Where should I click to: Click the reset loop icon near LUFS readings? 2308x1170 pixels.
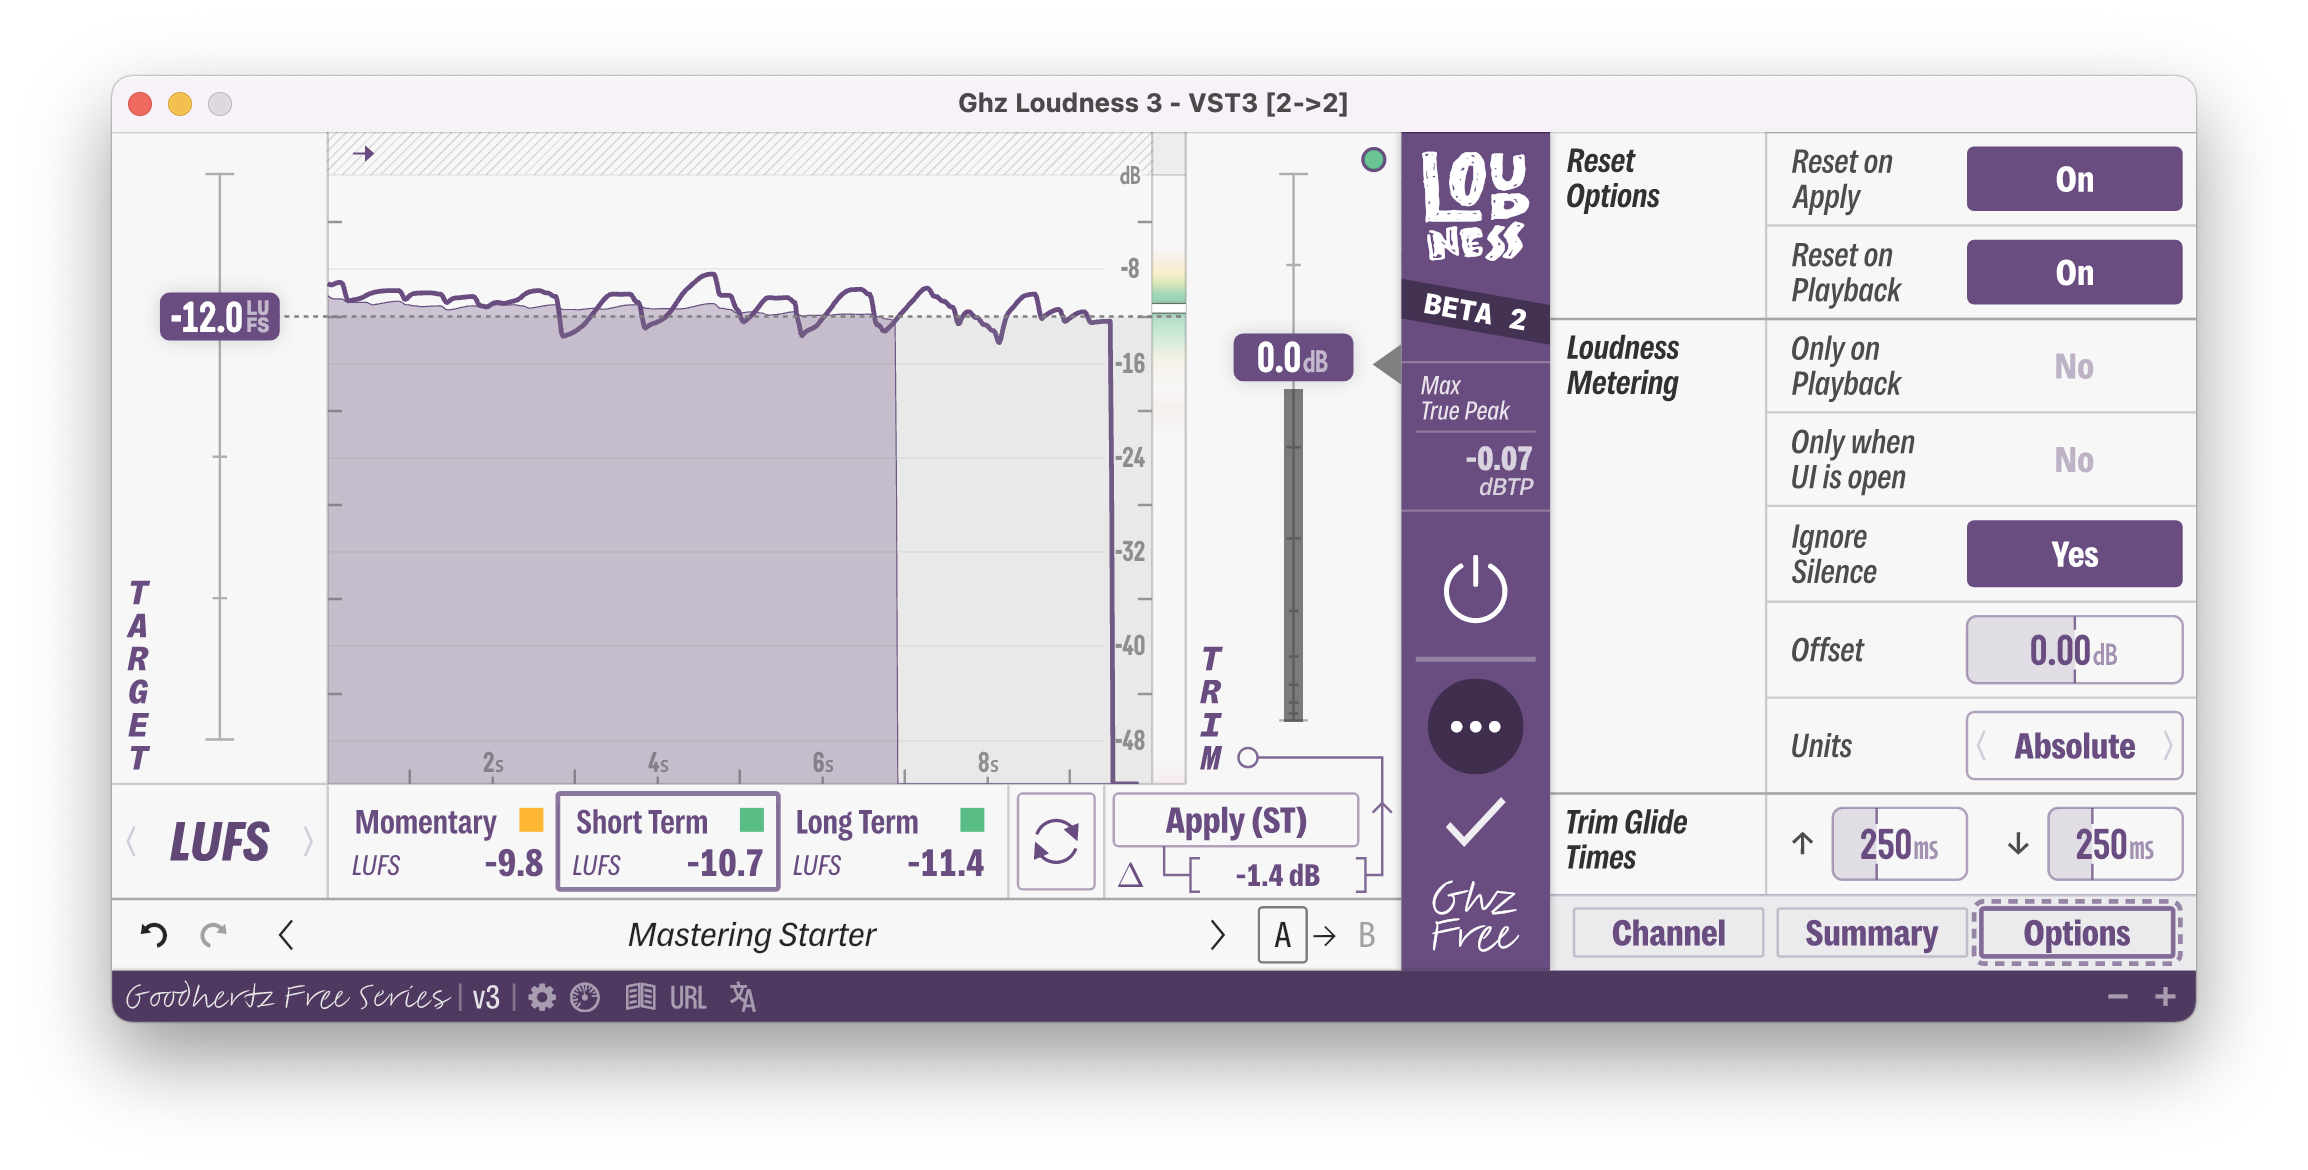tap(1055, 843)
